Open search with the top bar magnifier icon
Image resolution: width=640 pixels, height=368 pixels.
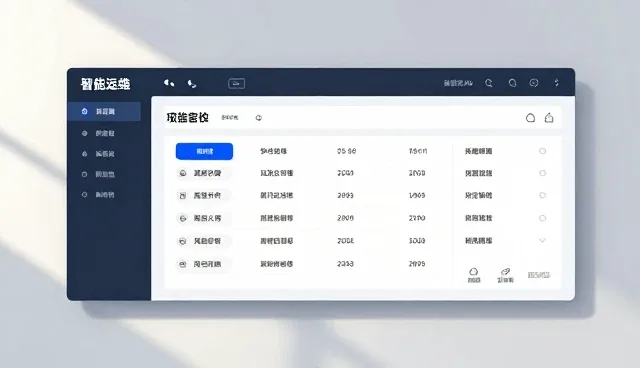489,83
